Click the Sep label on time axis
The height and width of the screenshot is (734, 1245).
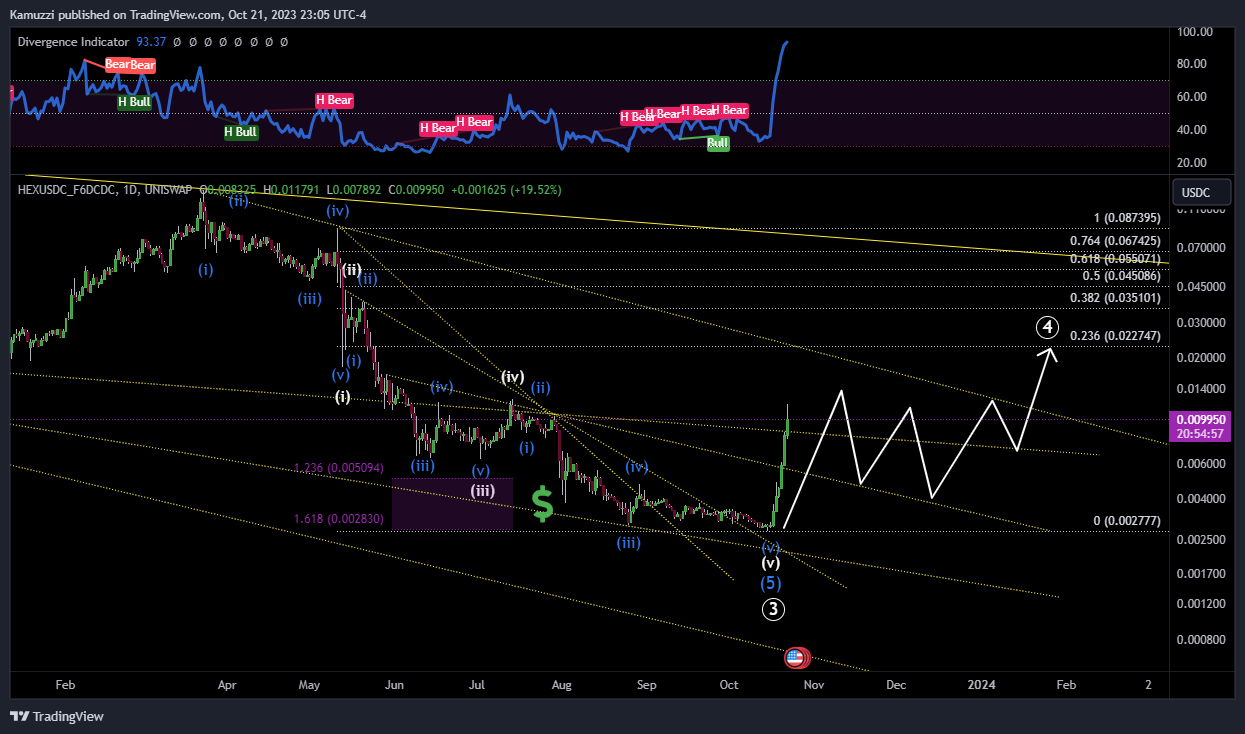(x=646, y=685)
